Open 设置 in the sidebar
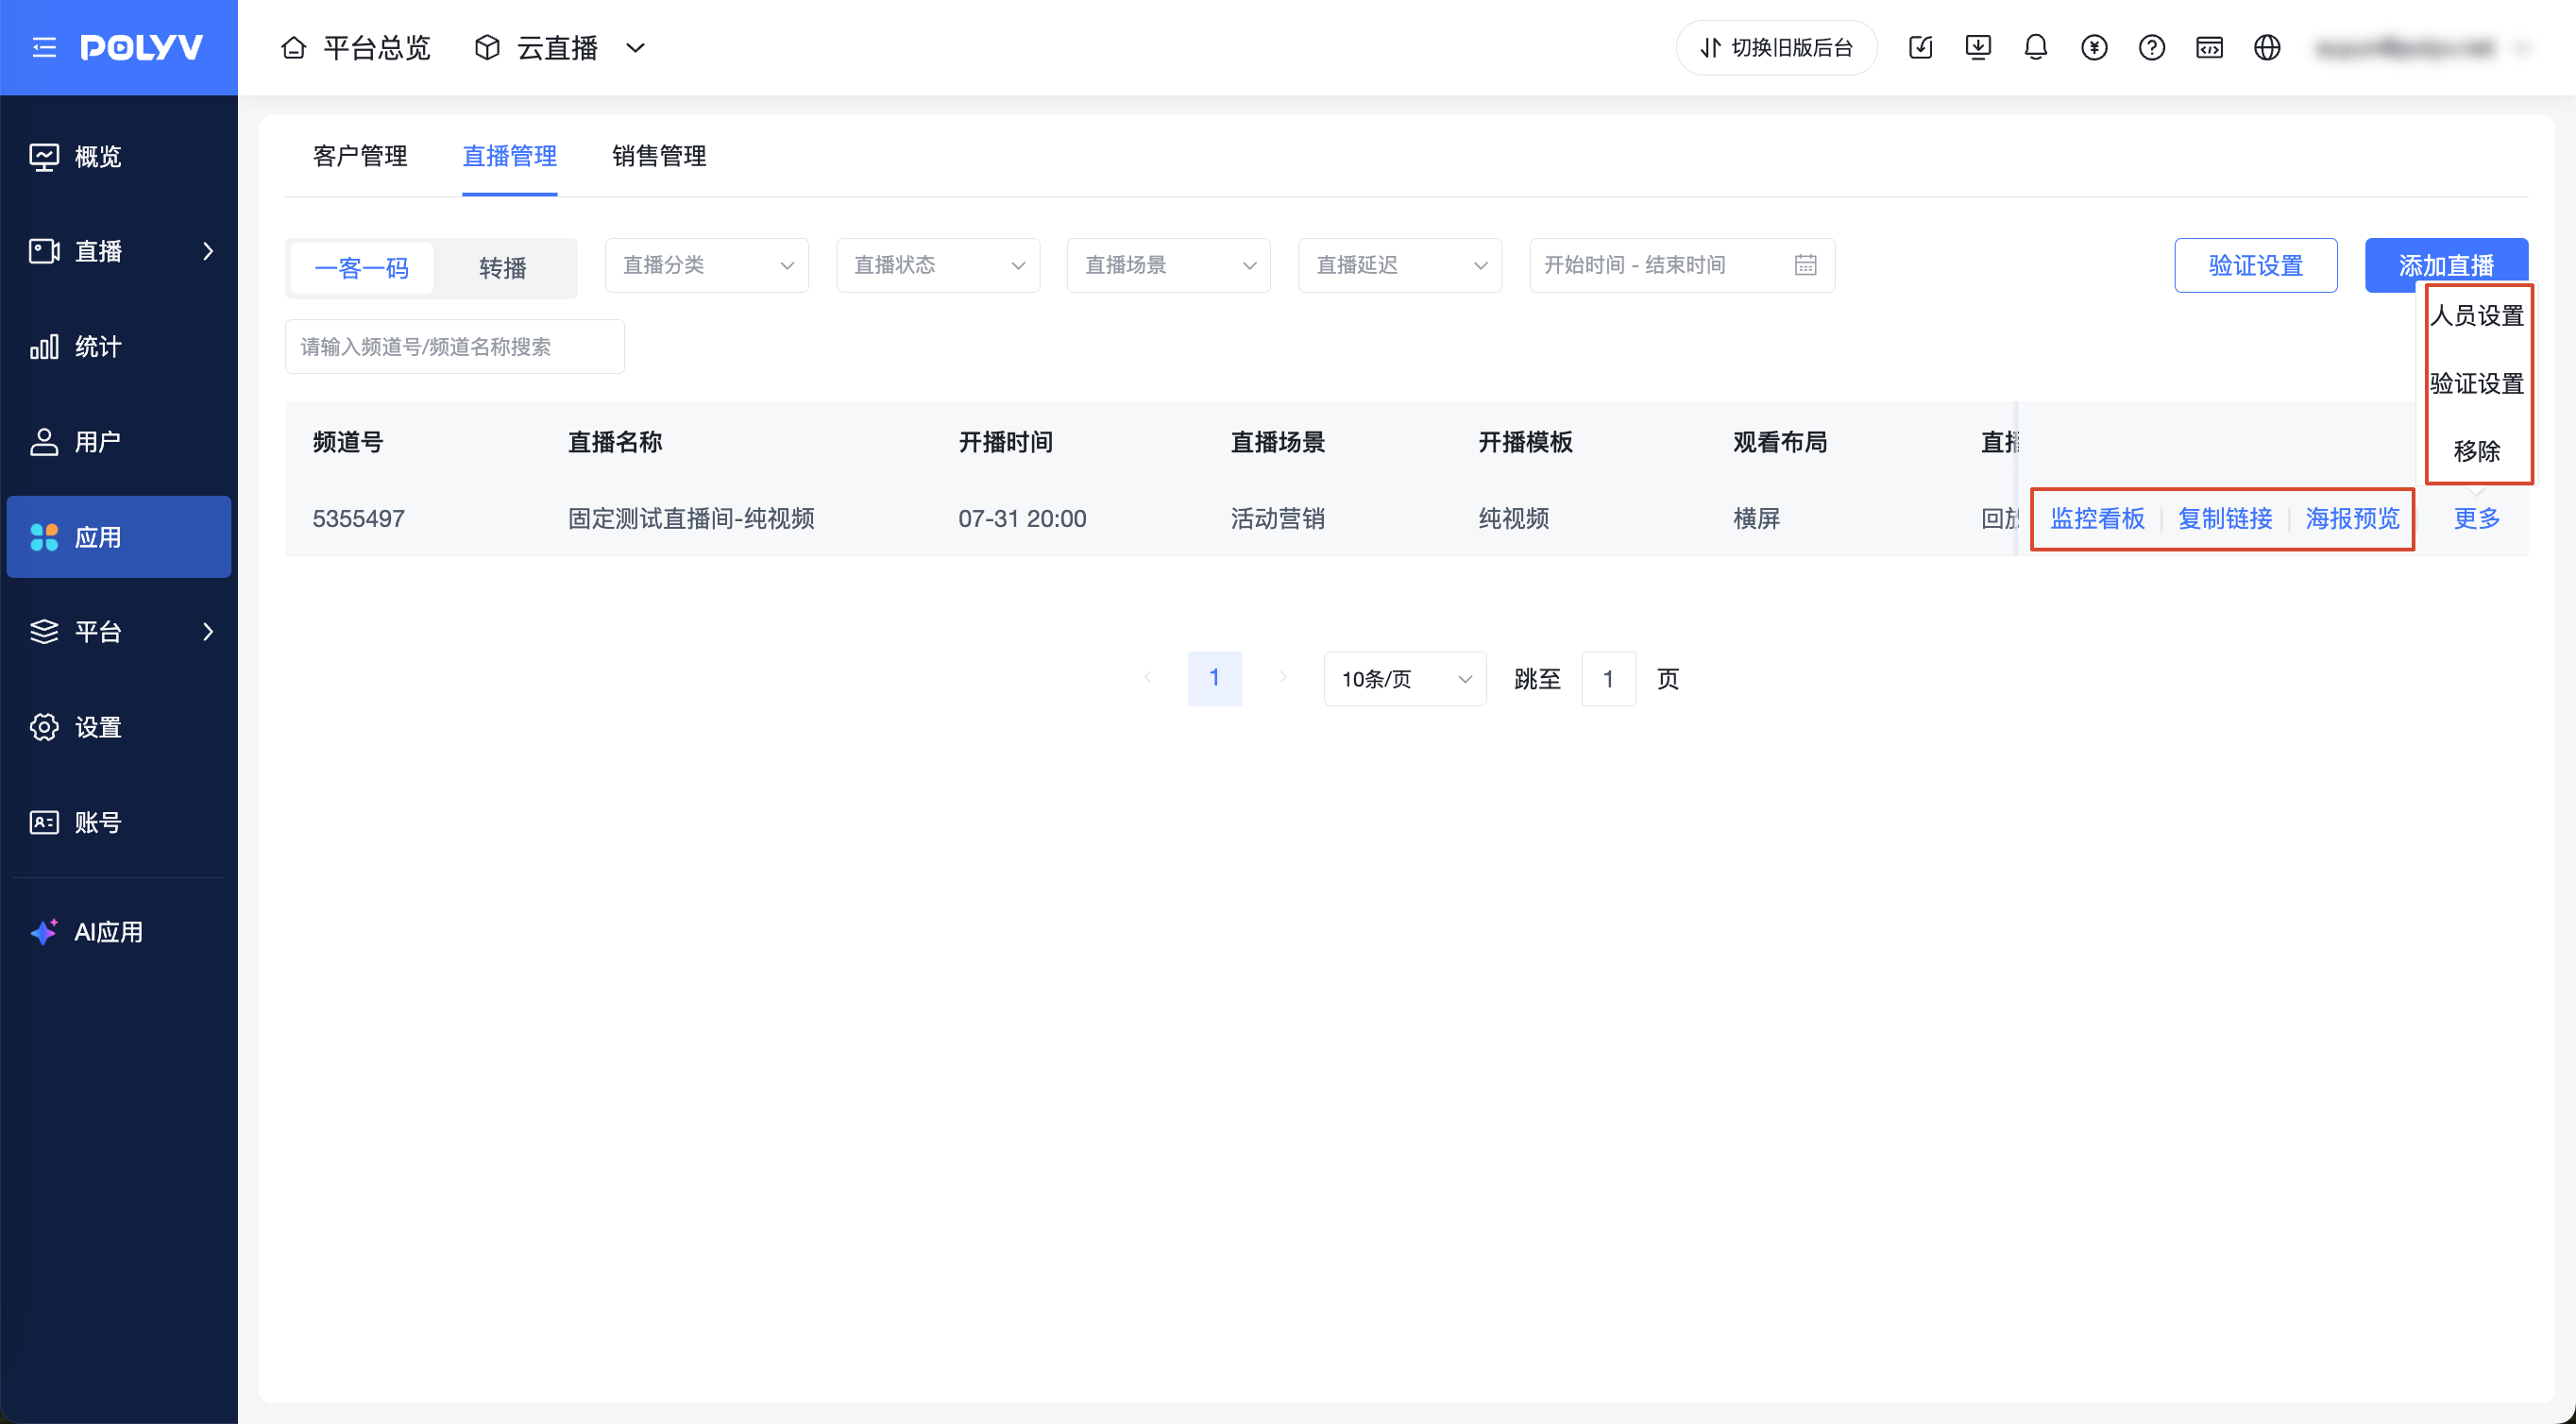2576x1424 pixels. point(119,727)
